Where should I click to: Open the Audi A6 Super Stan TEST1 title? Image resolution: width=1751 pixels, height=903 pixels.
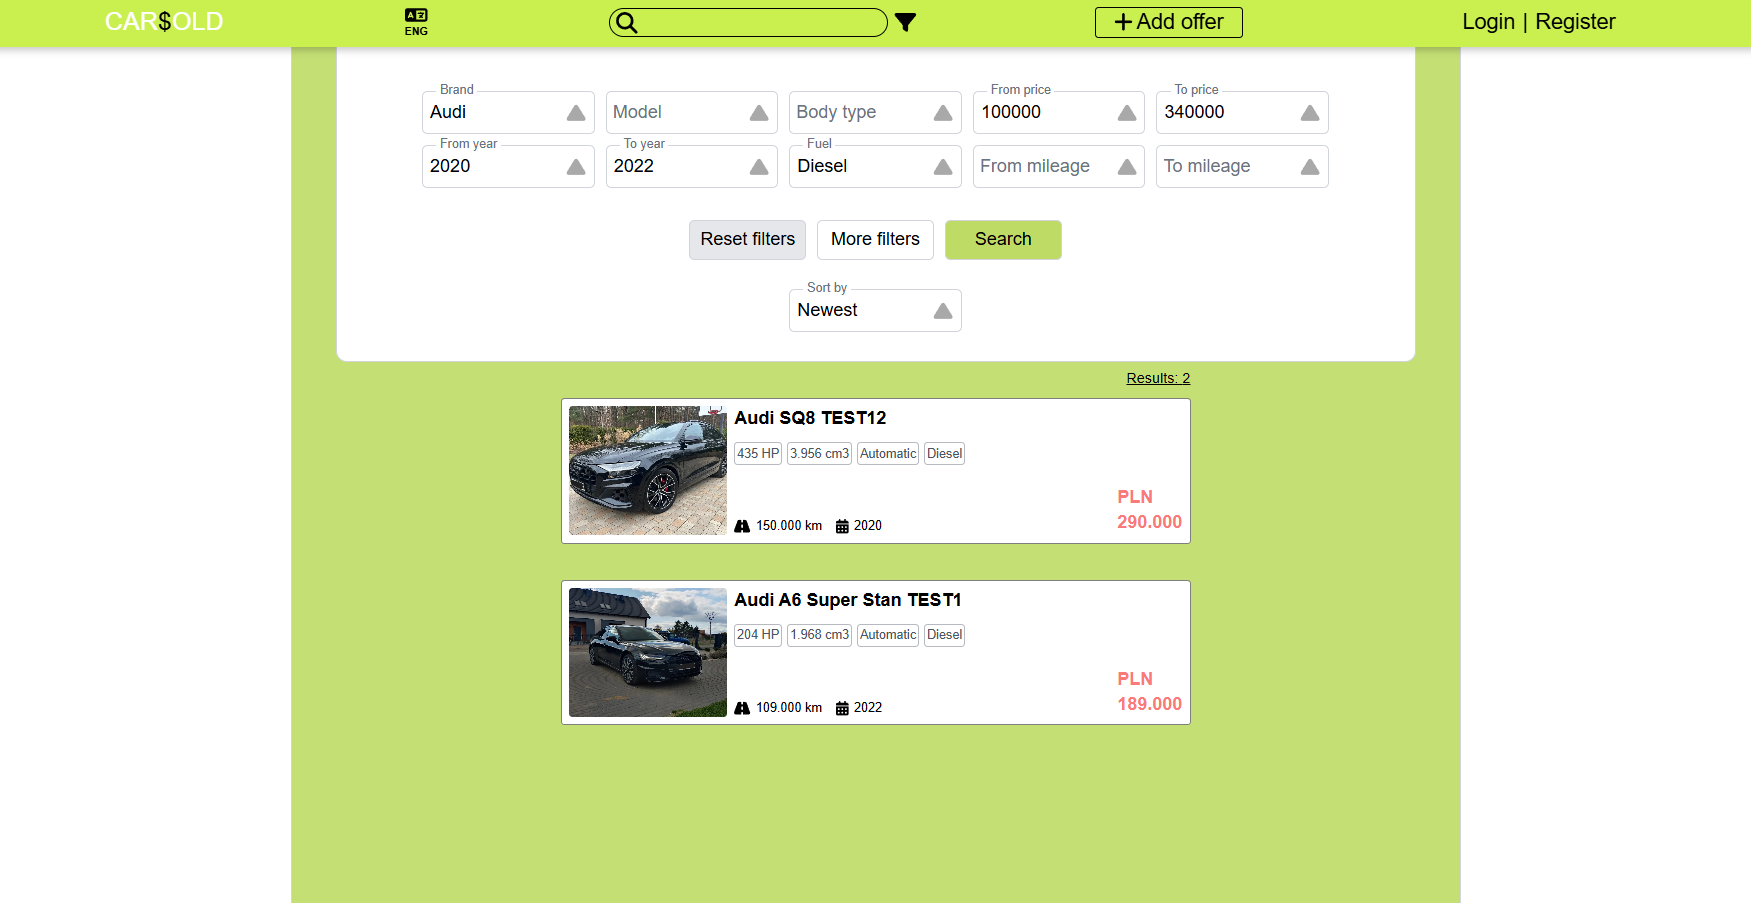[x=848, y=600]
